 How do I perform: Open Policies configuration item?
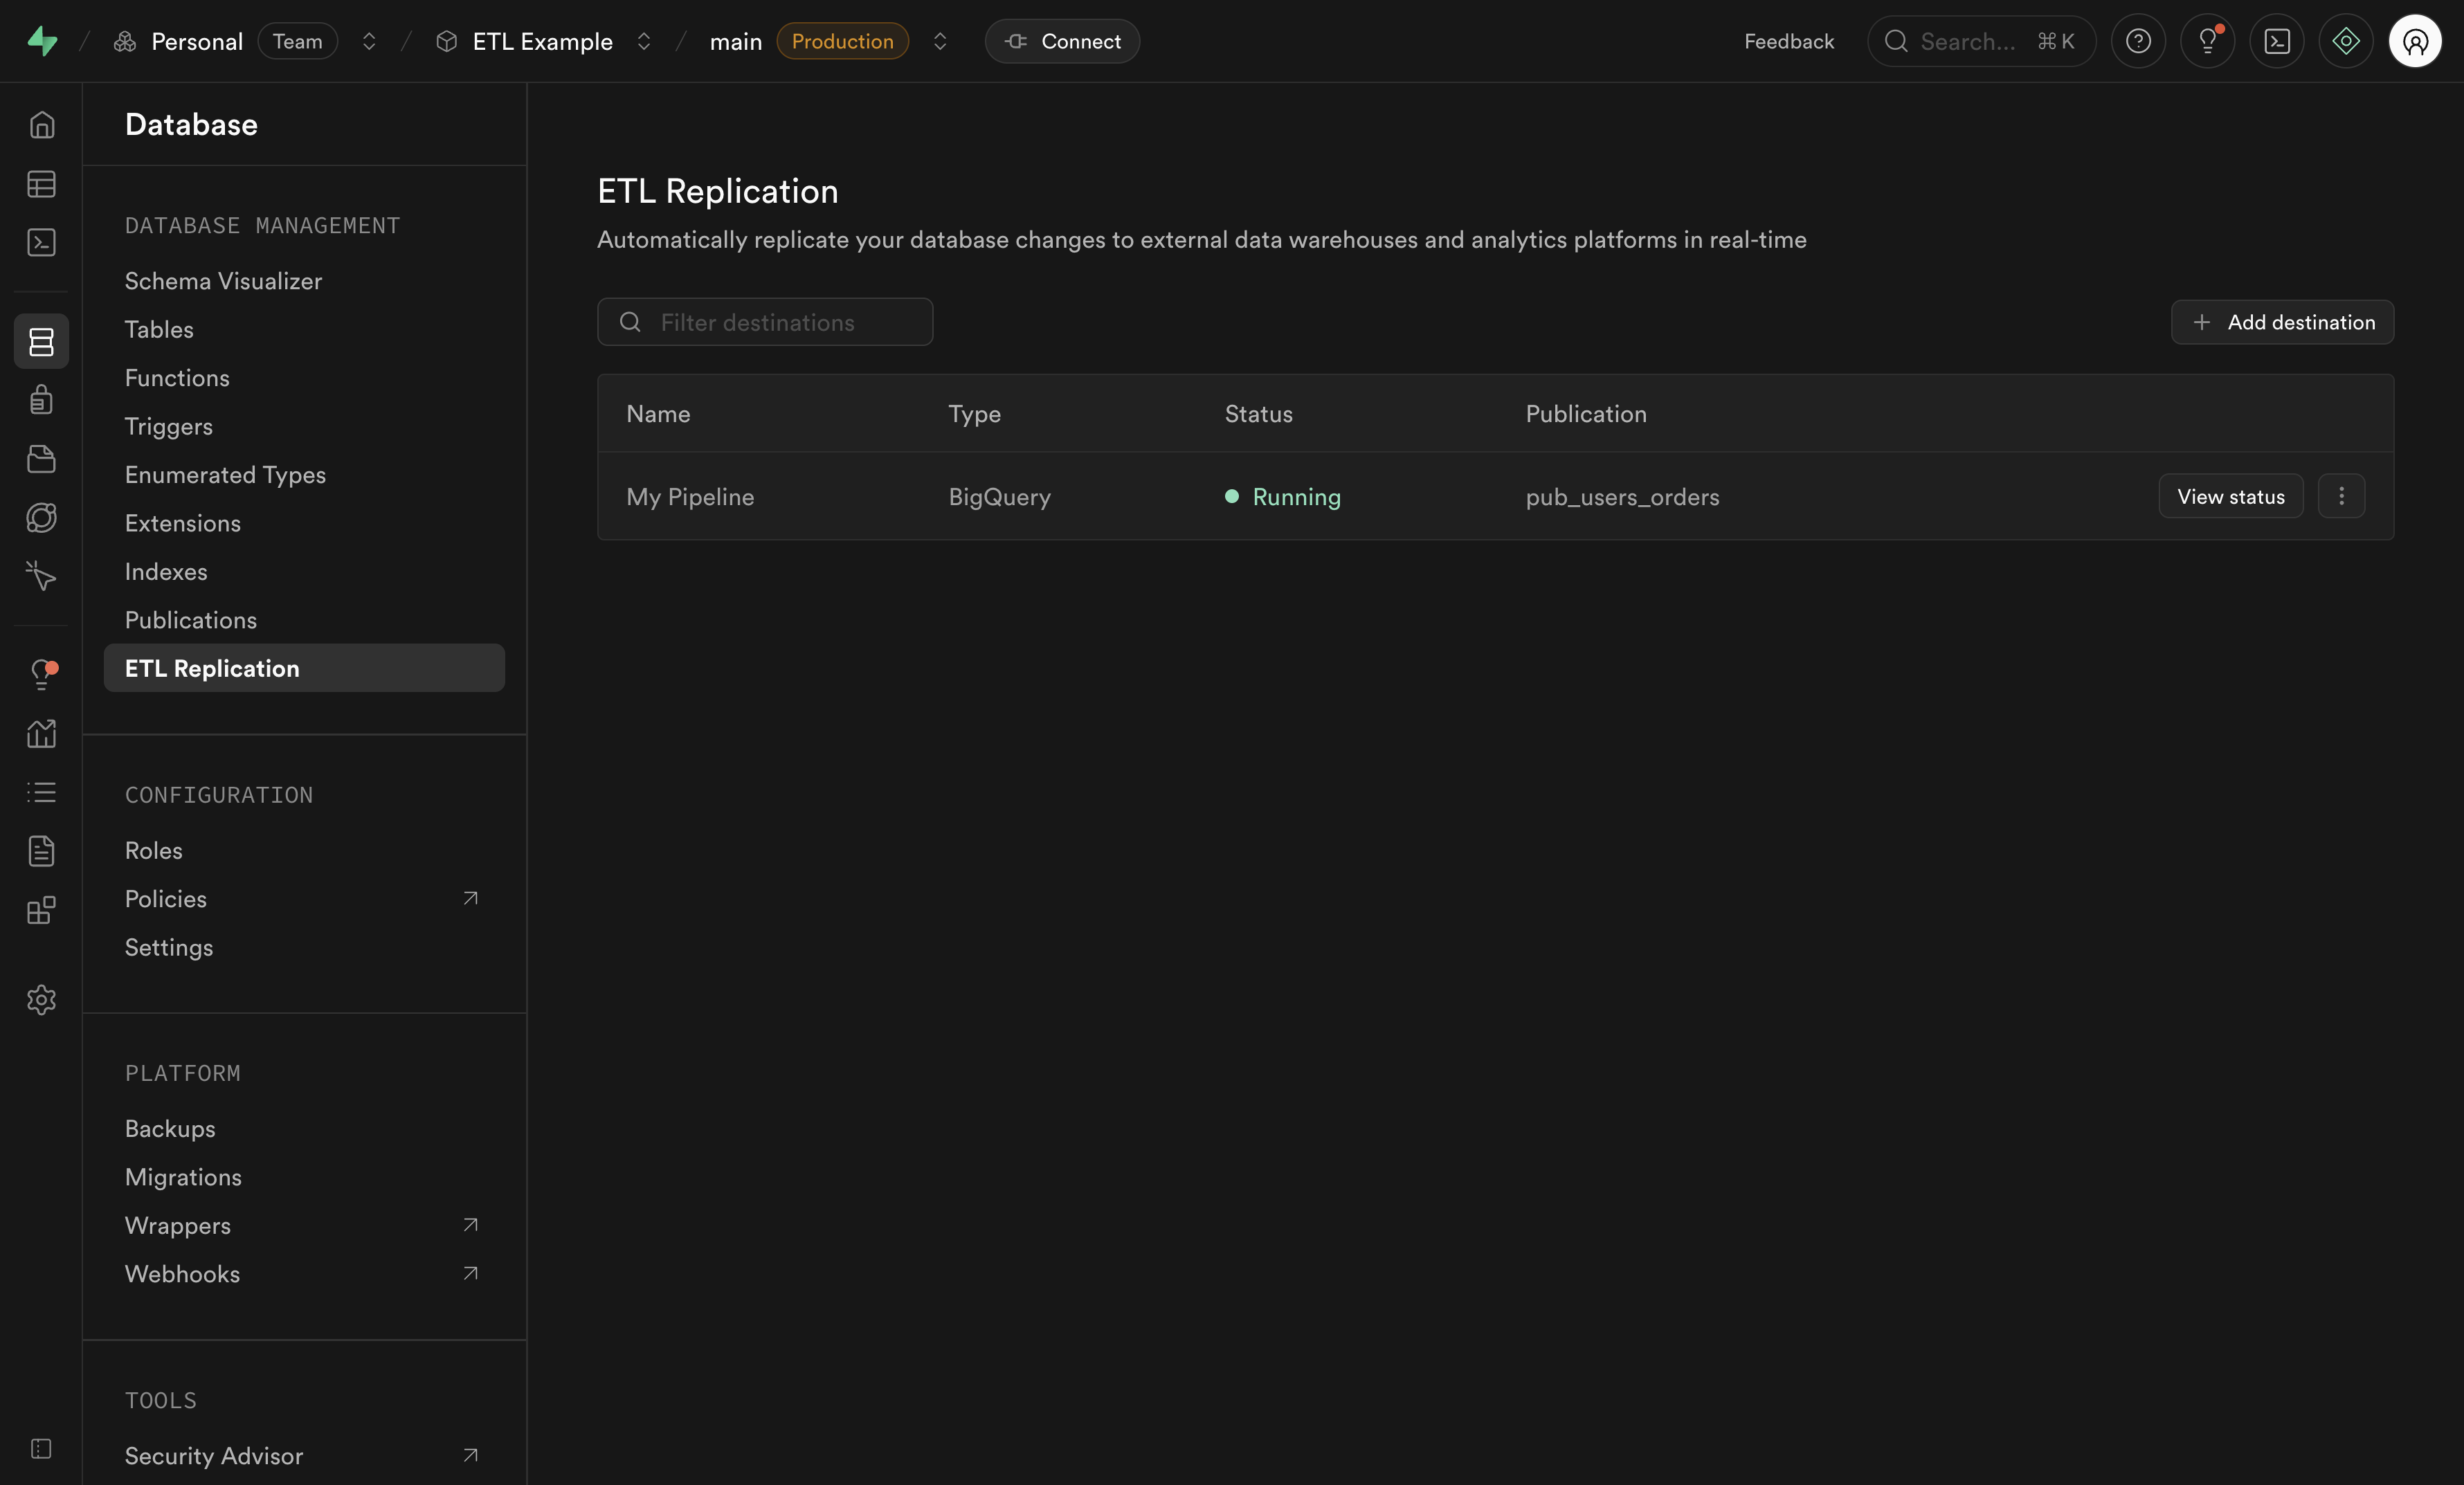tap(304, 899)
